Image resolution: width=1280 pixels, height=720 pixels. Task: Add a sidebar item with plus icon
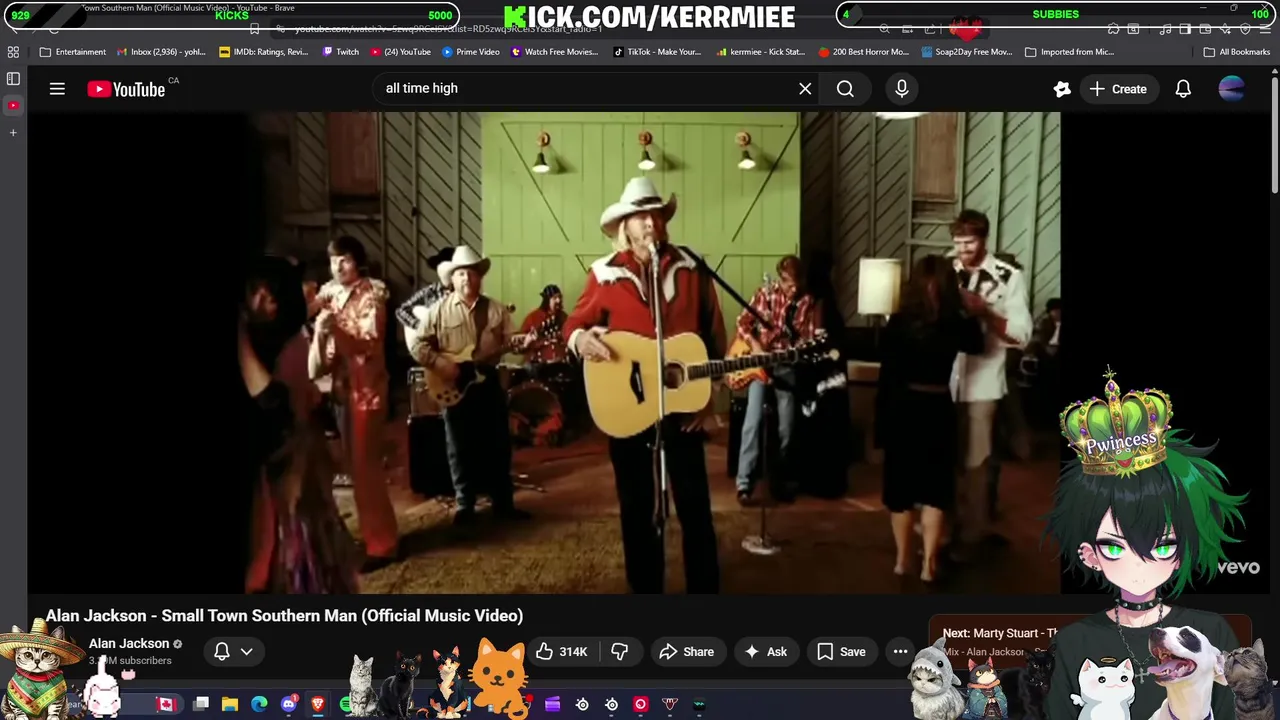coord(13,132)
